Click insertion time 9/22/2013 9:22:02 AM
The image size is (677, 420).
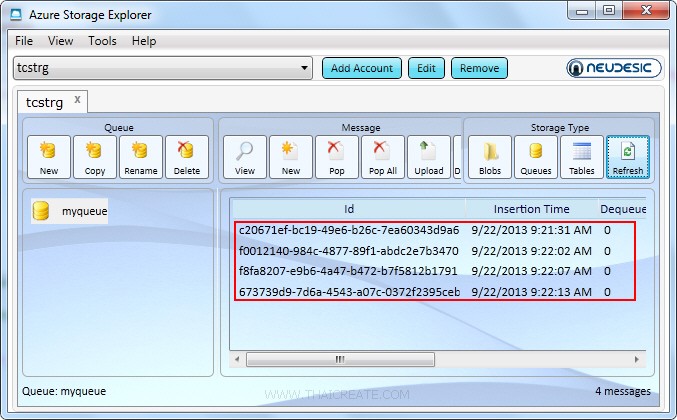pos(531,251)
